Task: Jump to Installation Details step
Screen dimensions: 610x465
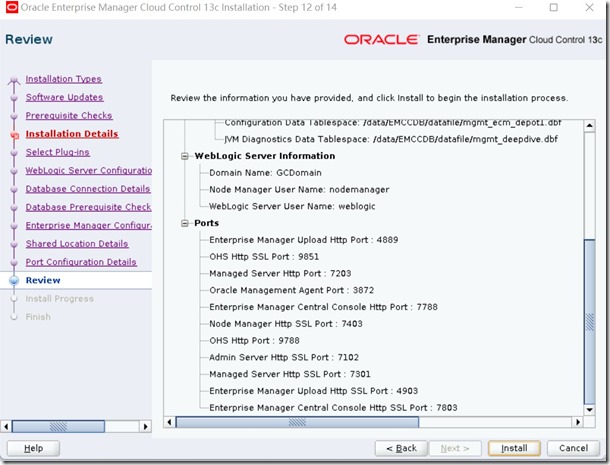Action: [72, 134]
